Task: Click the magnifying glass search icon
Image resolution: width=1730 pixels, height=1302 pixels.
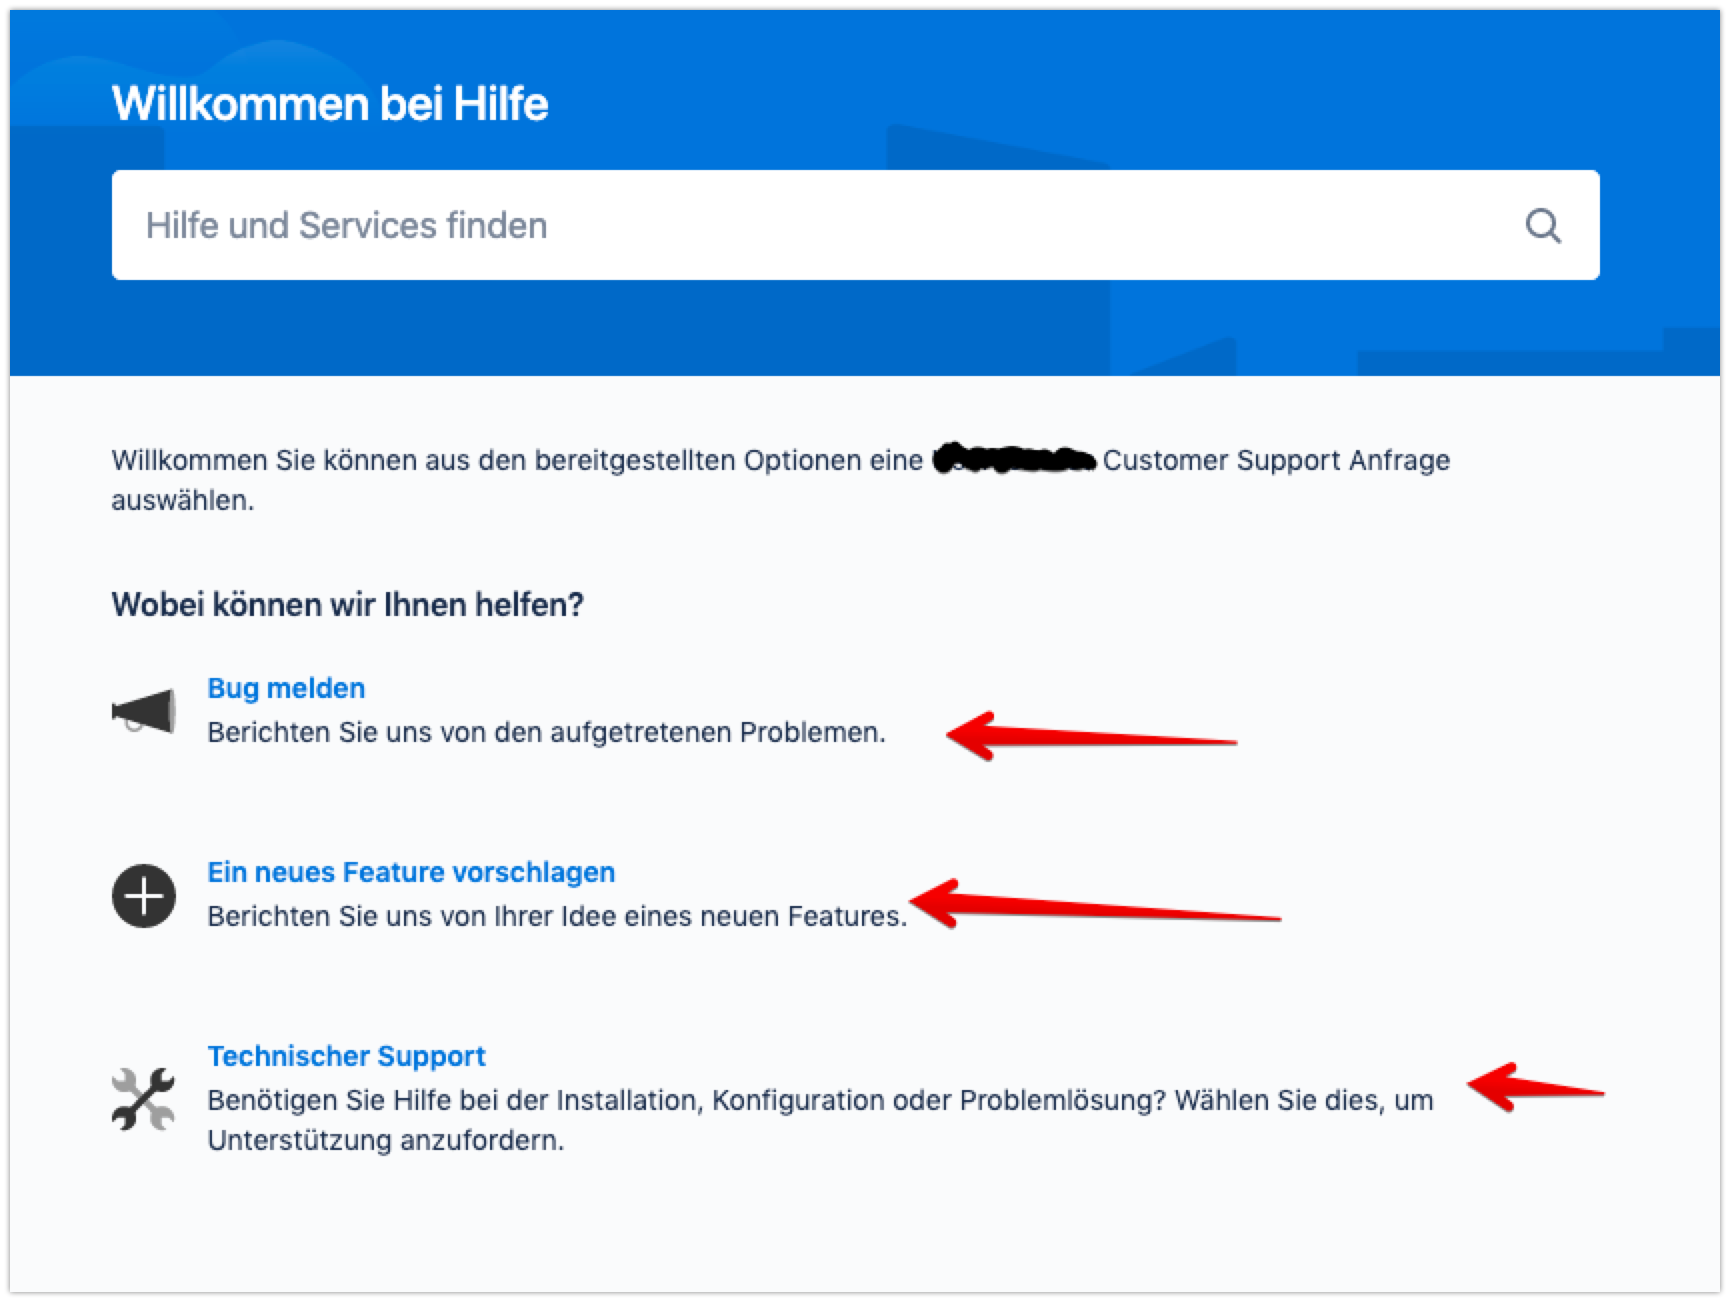Action: pos(1543,226)
